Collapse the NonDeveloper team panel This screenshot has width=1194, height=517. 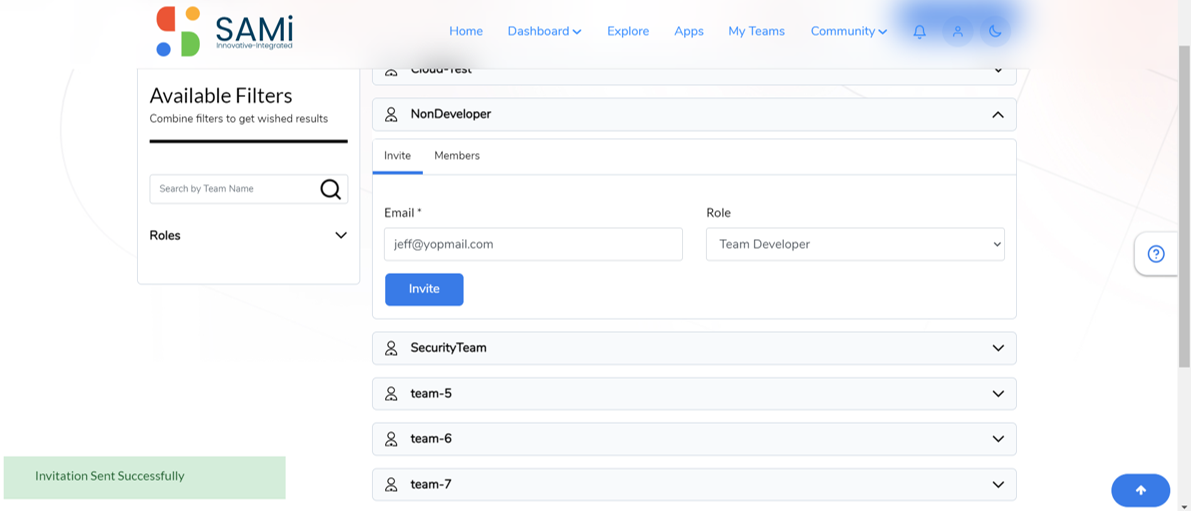coord(998,114)
